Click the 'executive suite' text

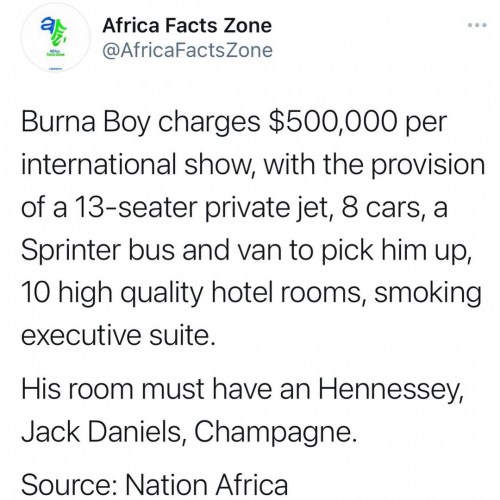click(118, 336)
